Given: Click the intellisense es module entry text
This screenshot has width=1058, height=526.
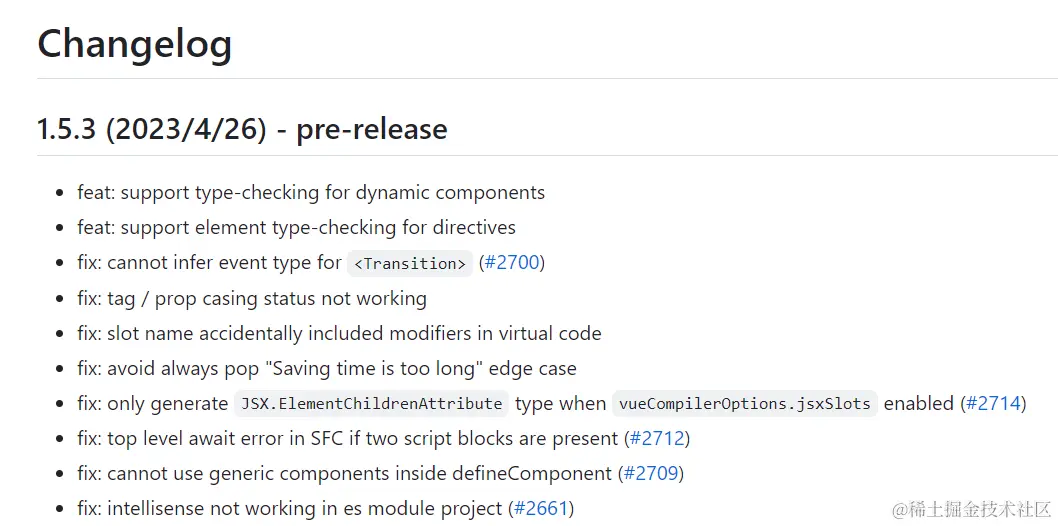Looking at the screenshot, I should (291, 509).
